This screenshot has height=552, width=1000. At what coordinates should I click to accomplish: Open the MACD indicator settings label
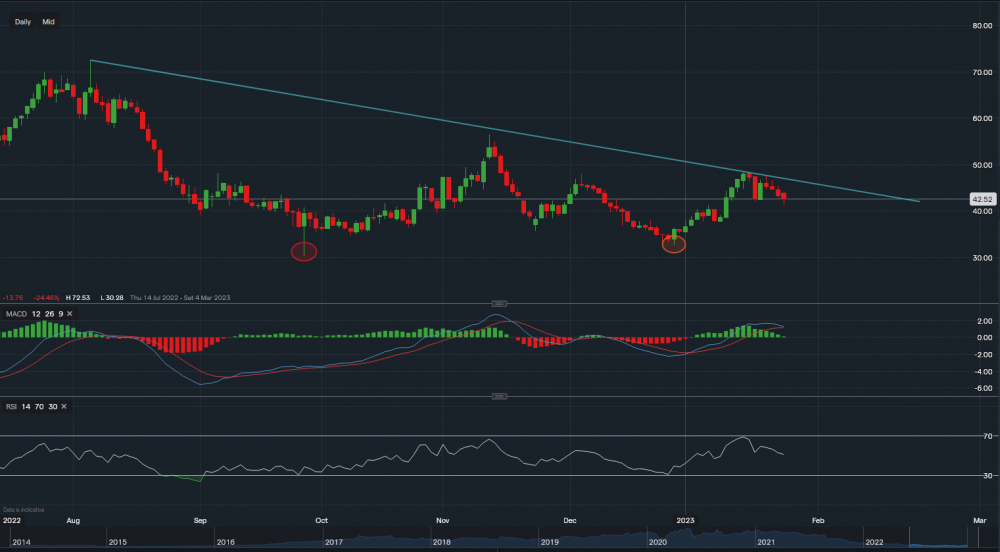(14, 314)
